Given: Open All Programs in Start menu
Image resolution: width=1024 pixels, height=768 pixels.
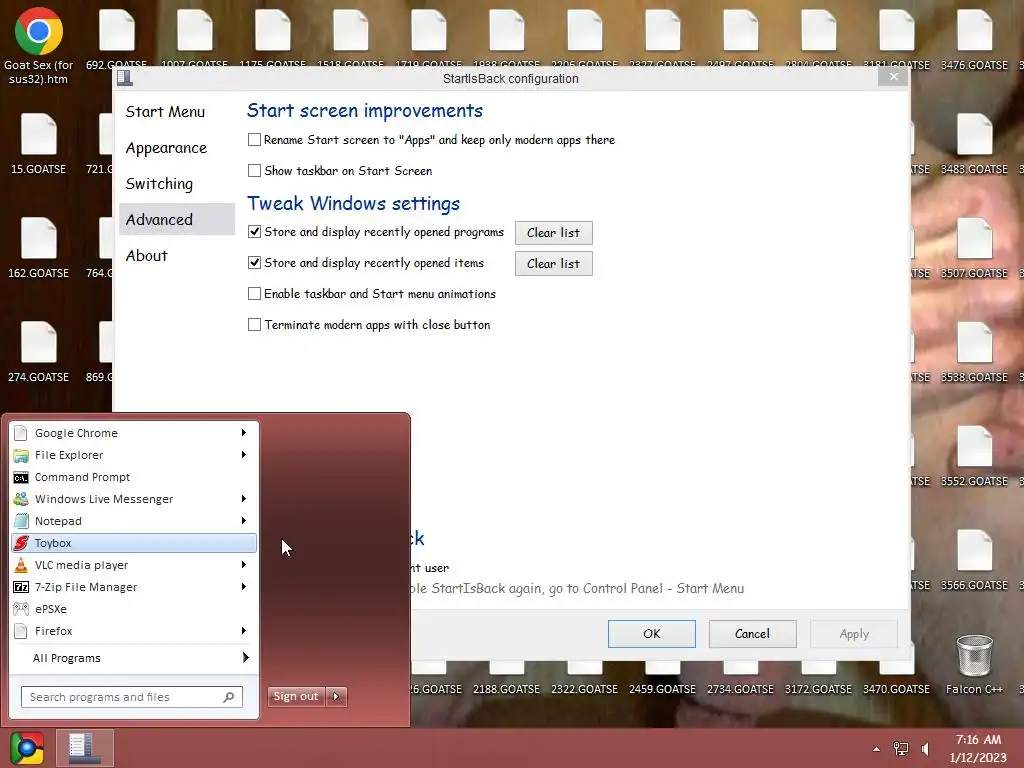Looking at the screenshot, I should (x=134, y=658).
